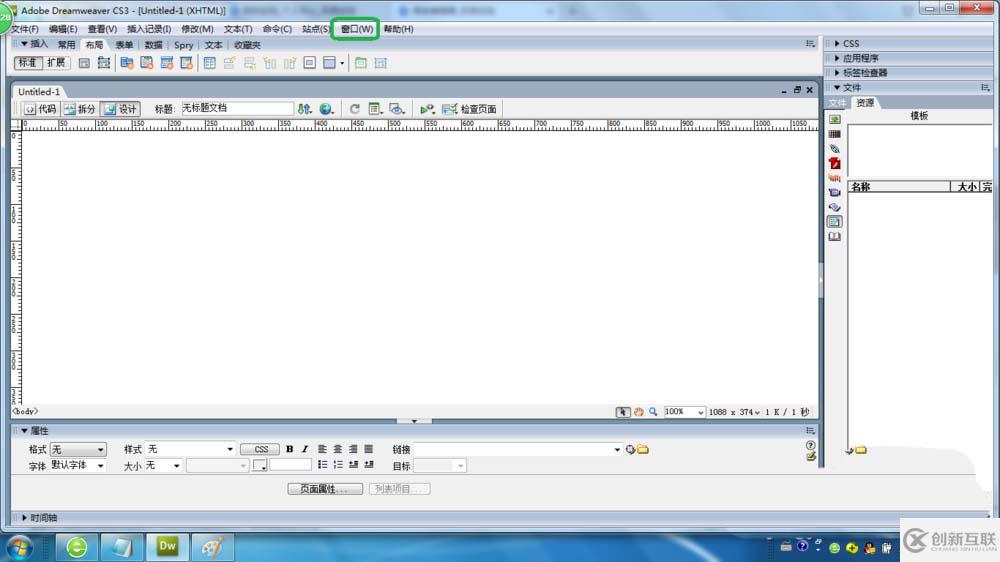Click Draw Layout Table icon
1000x562 pixels.
tap(360, 63)
